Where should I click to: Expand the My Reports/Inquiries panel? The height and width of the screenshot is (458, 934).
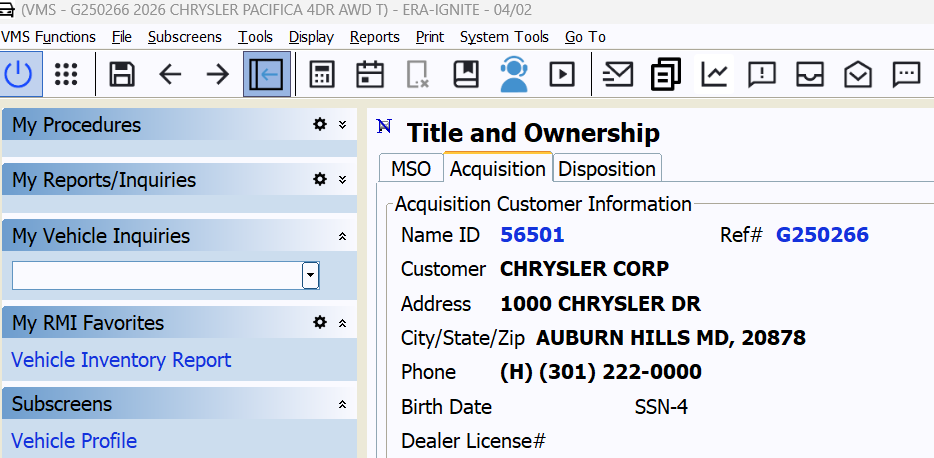(343, 179)
